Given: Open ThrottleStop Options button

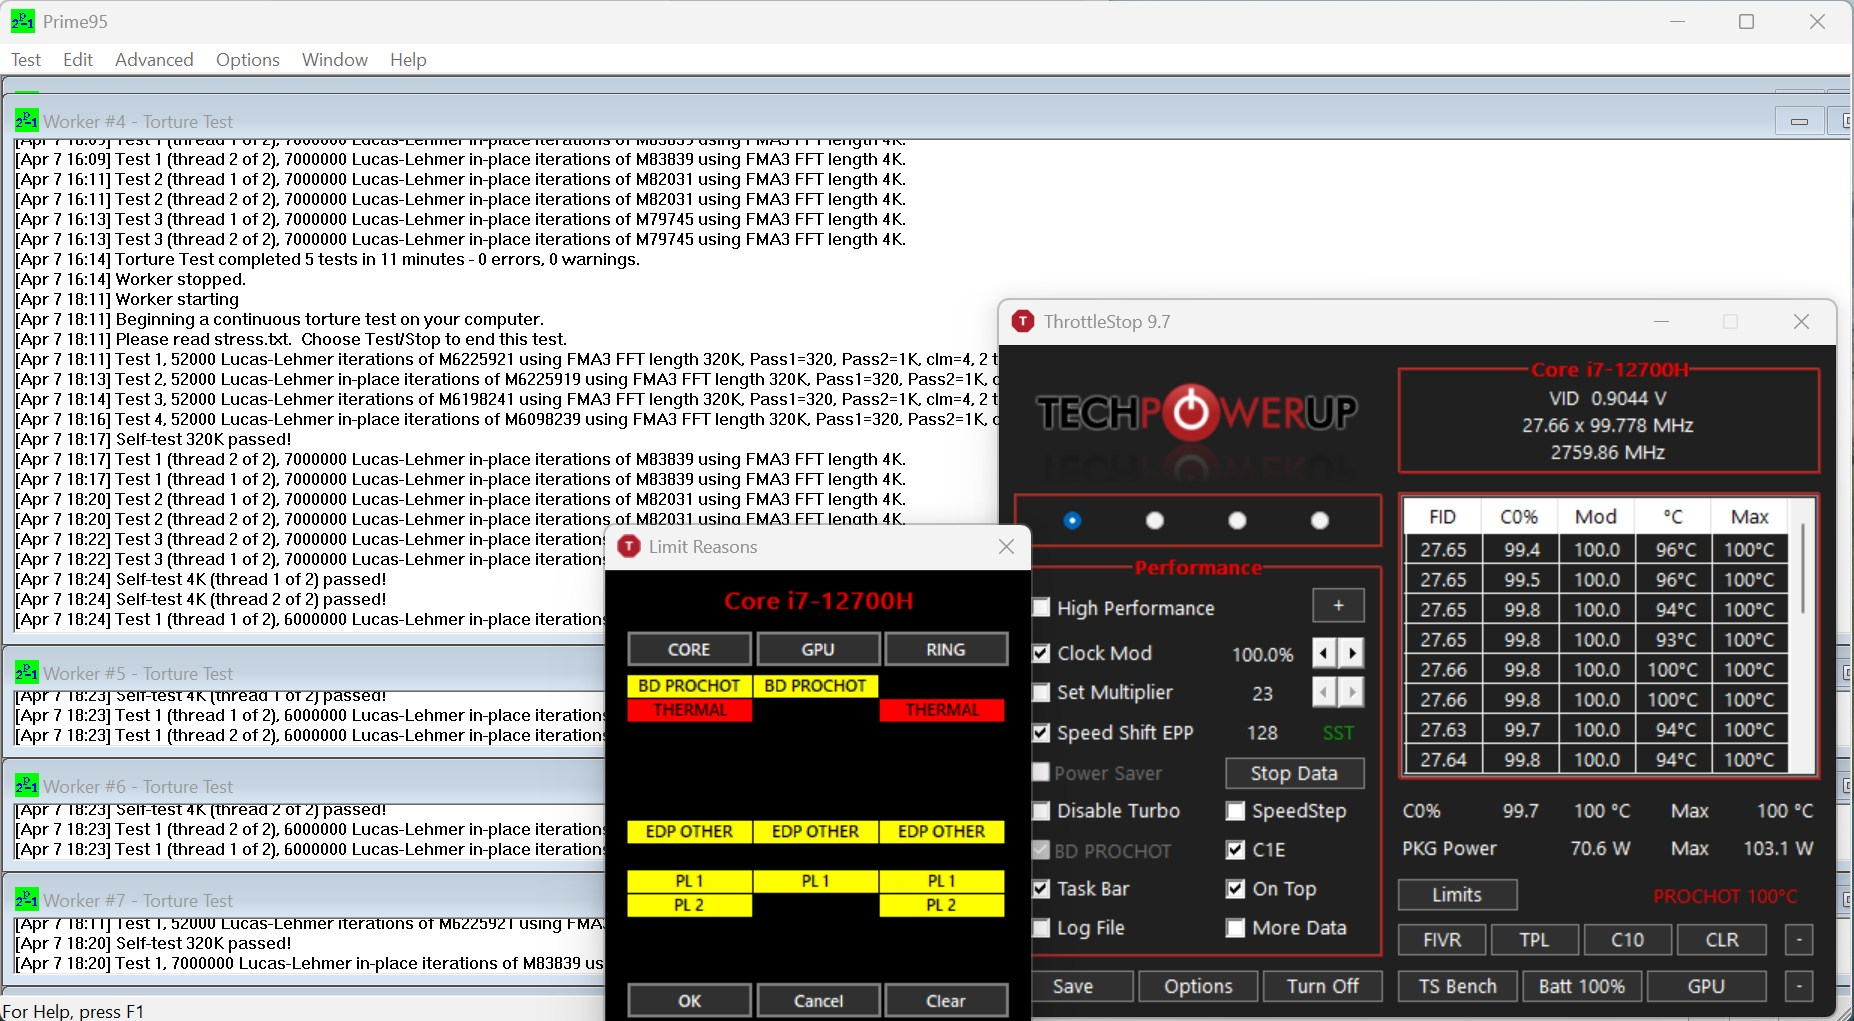Looking at the screenshot, I should pyautogui.click(x=1198, y=986).
